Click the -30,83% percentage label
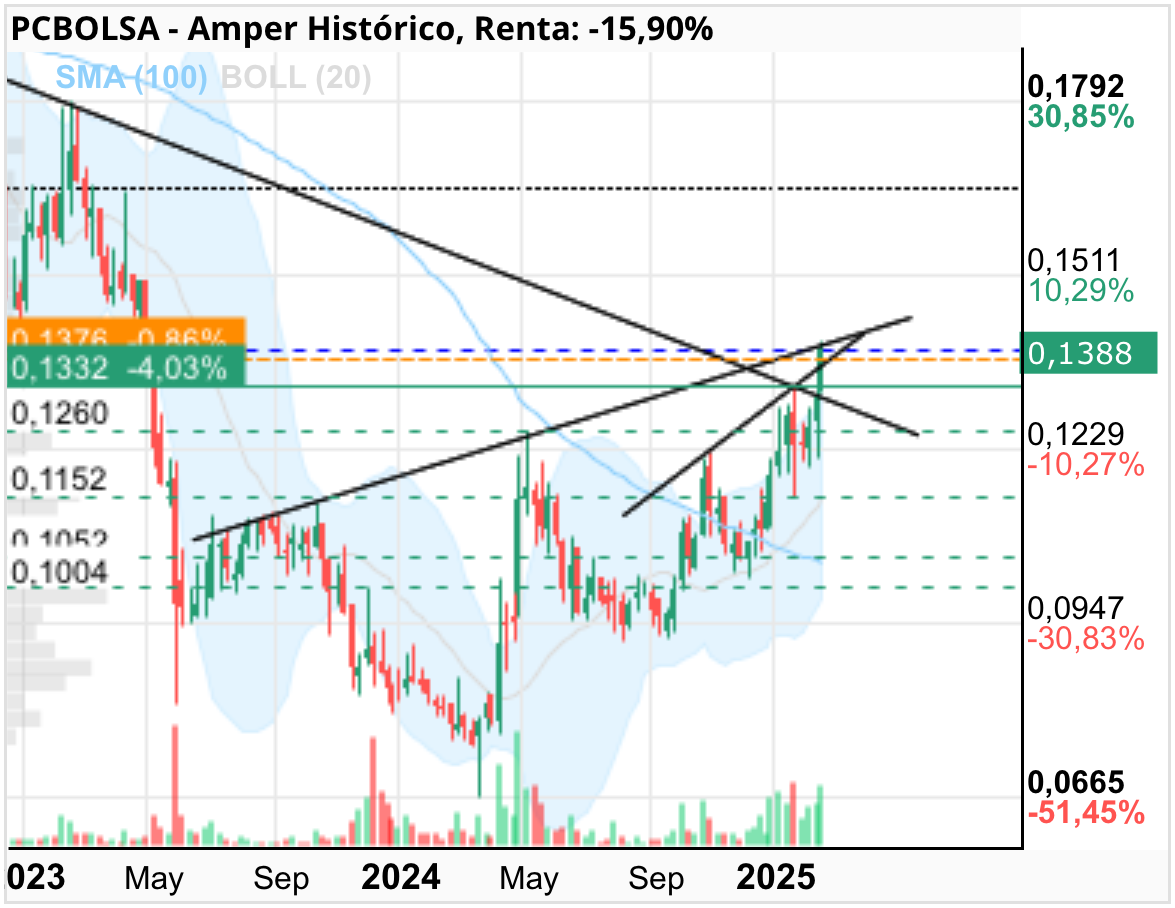The width and height of the screenshot is (1175, 908). [x=1085, y=638]
